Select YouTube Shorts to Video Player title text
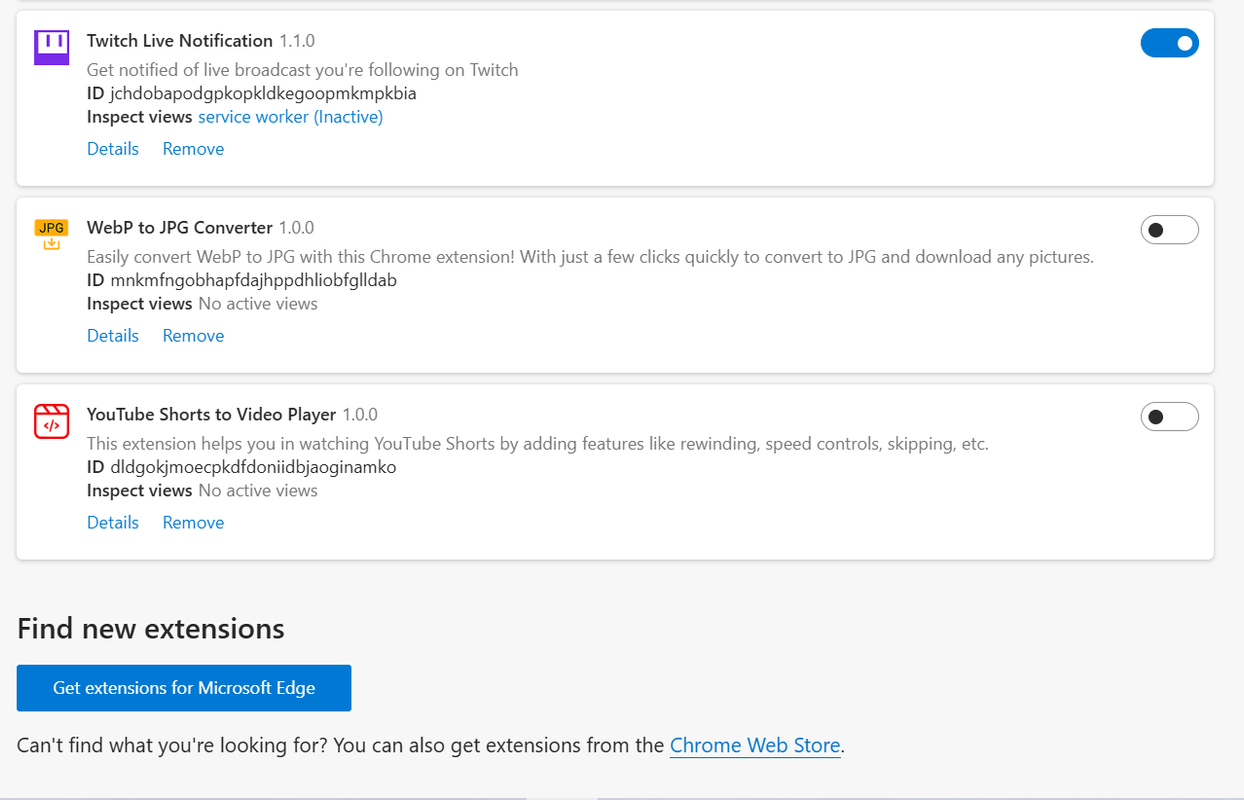Screen dimensions: 1244x800 211,415
